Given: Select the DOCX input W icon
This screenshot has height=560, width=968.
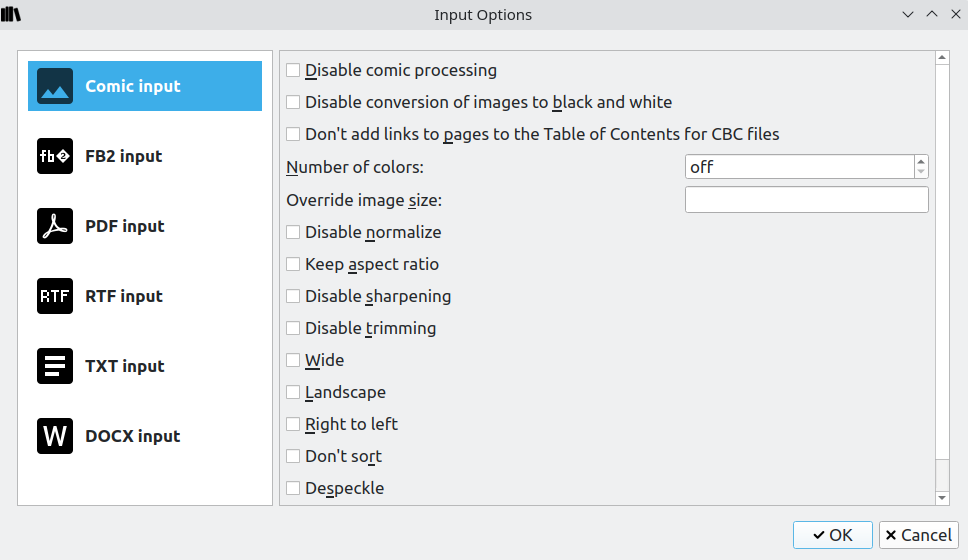Looking at the screenshot, I should click(55, 436).
